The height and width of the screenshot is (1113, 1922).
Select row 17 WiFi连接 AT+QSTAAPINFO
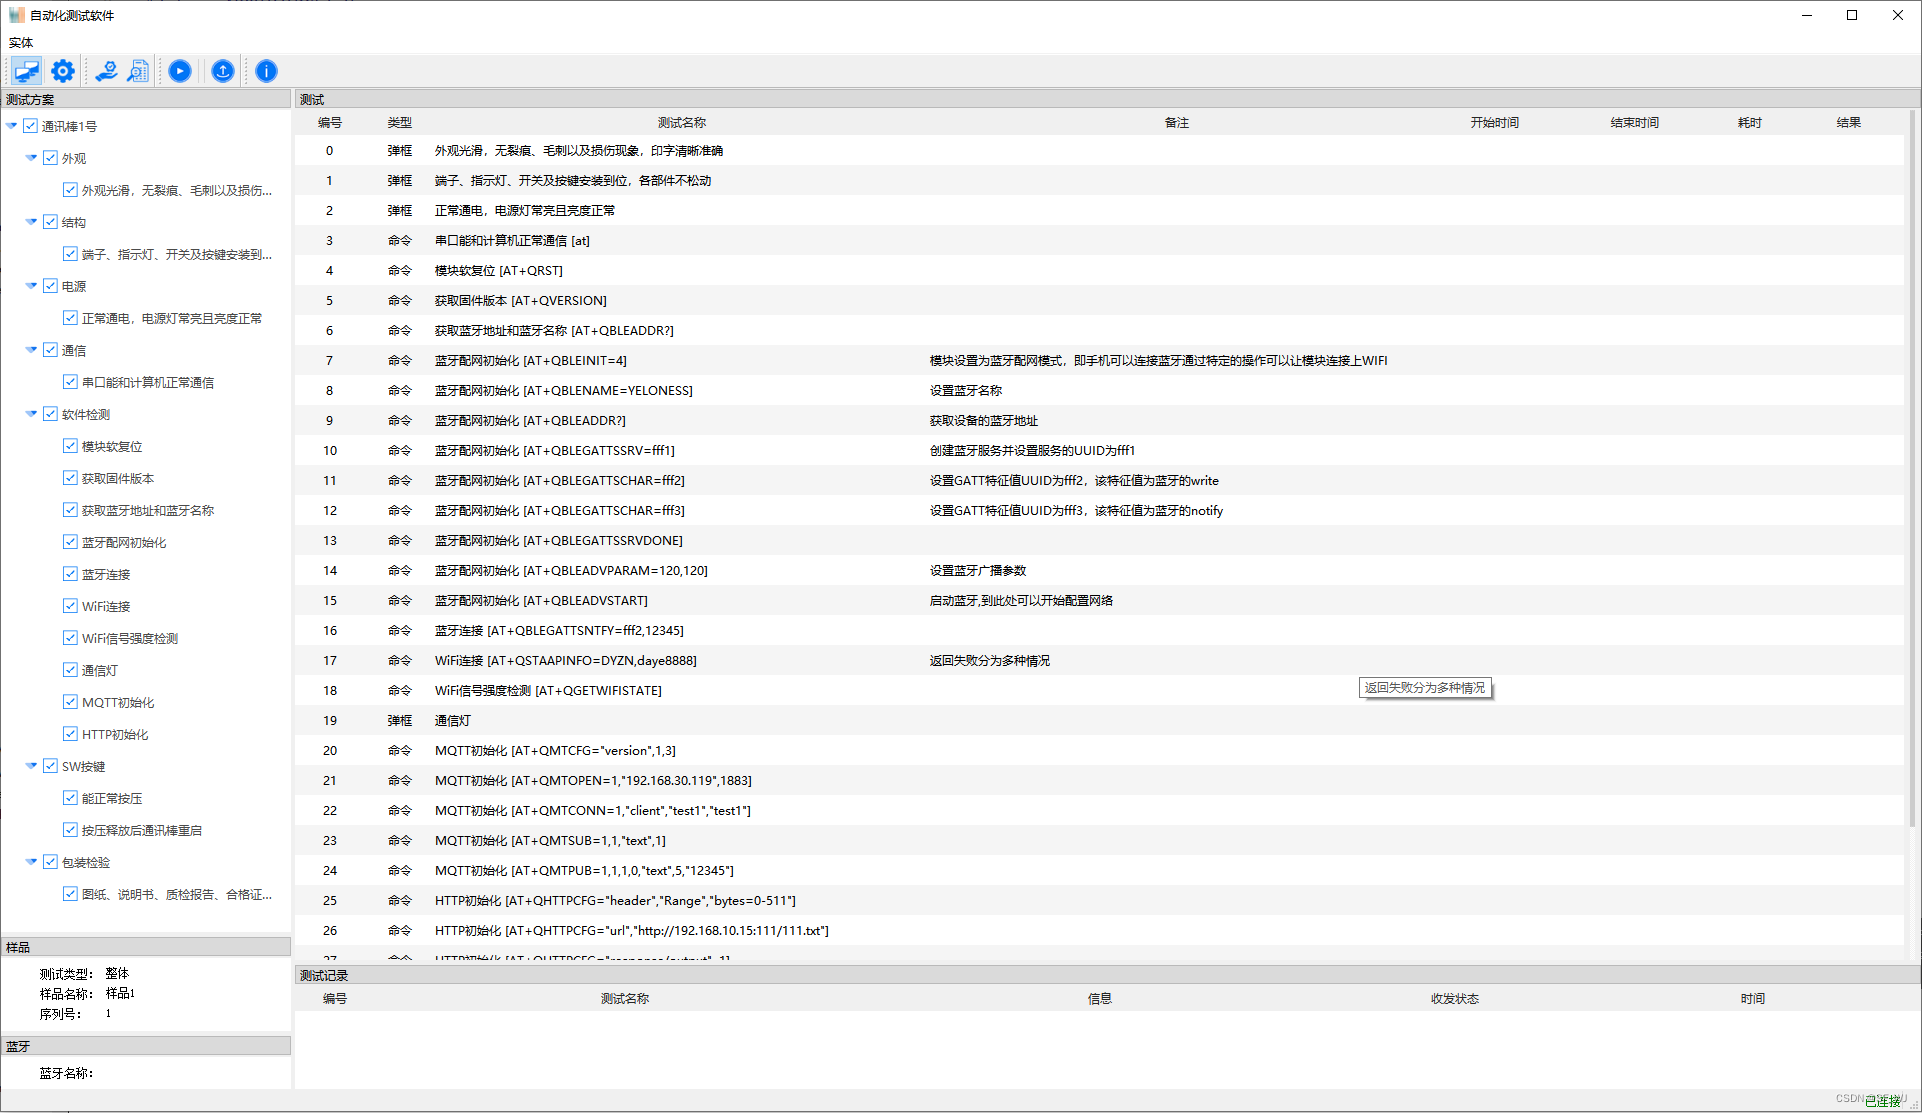[x=1100, y=660]
